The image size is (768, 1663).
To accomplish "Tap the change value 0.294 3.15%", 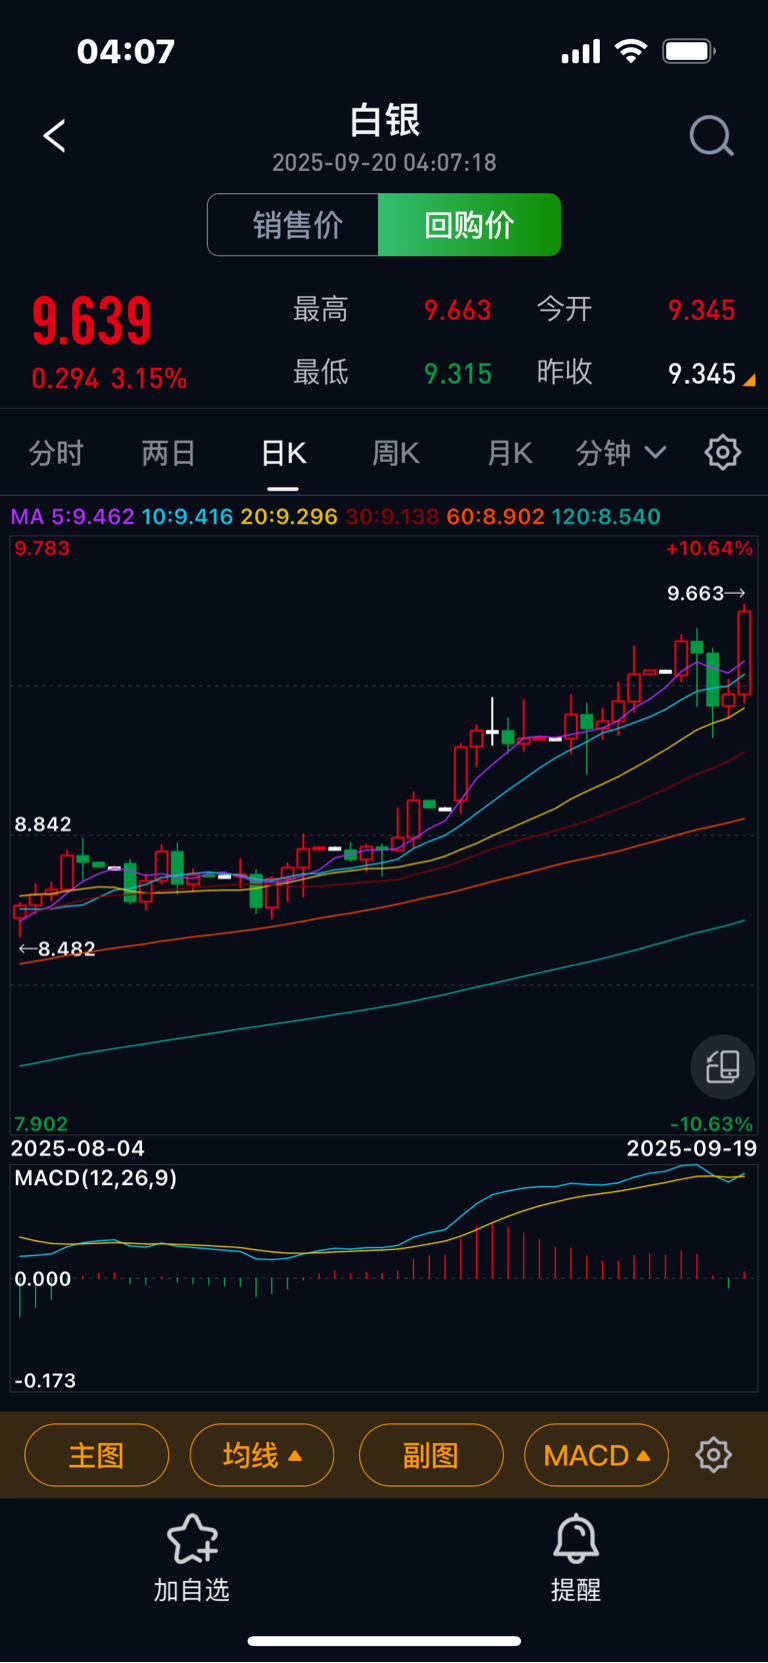I will click(109, 379).
